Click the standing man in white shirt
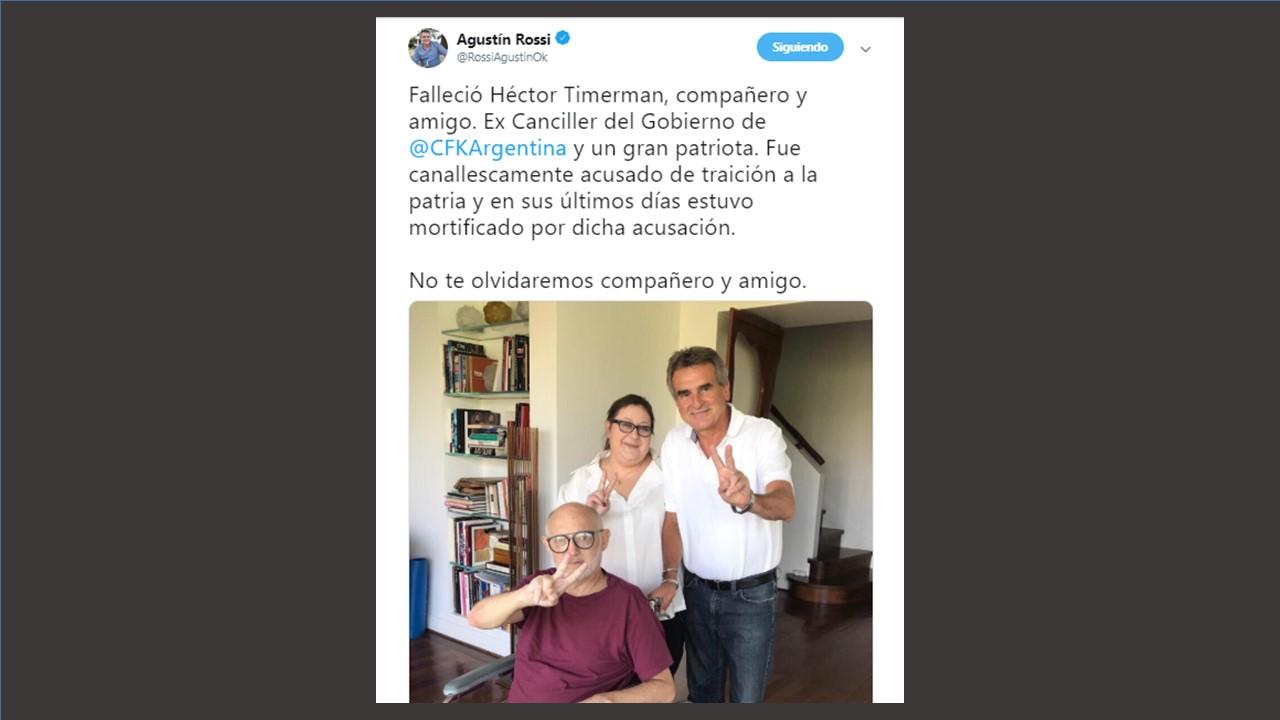The width and height of the screenshot is (1280, 720). [730, 520]
